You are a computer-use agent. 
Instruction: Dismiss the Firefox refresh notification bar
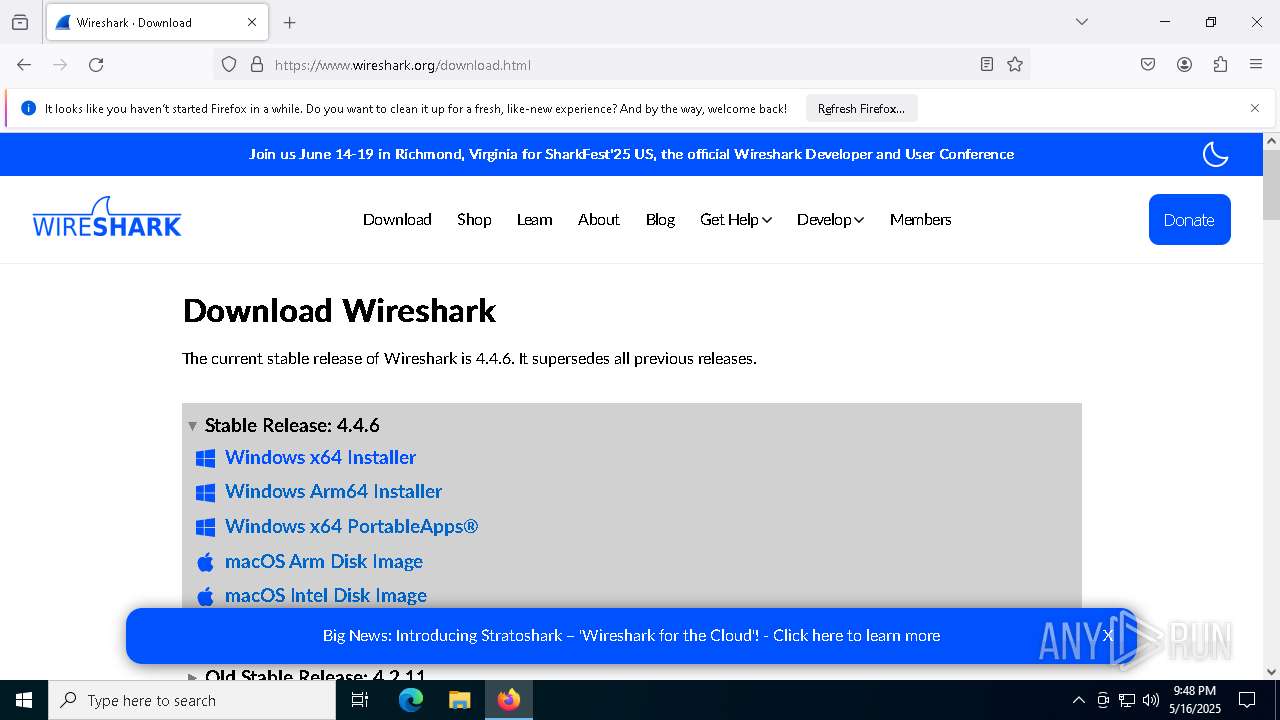(1255, 108)
